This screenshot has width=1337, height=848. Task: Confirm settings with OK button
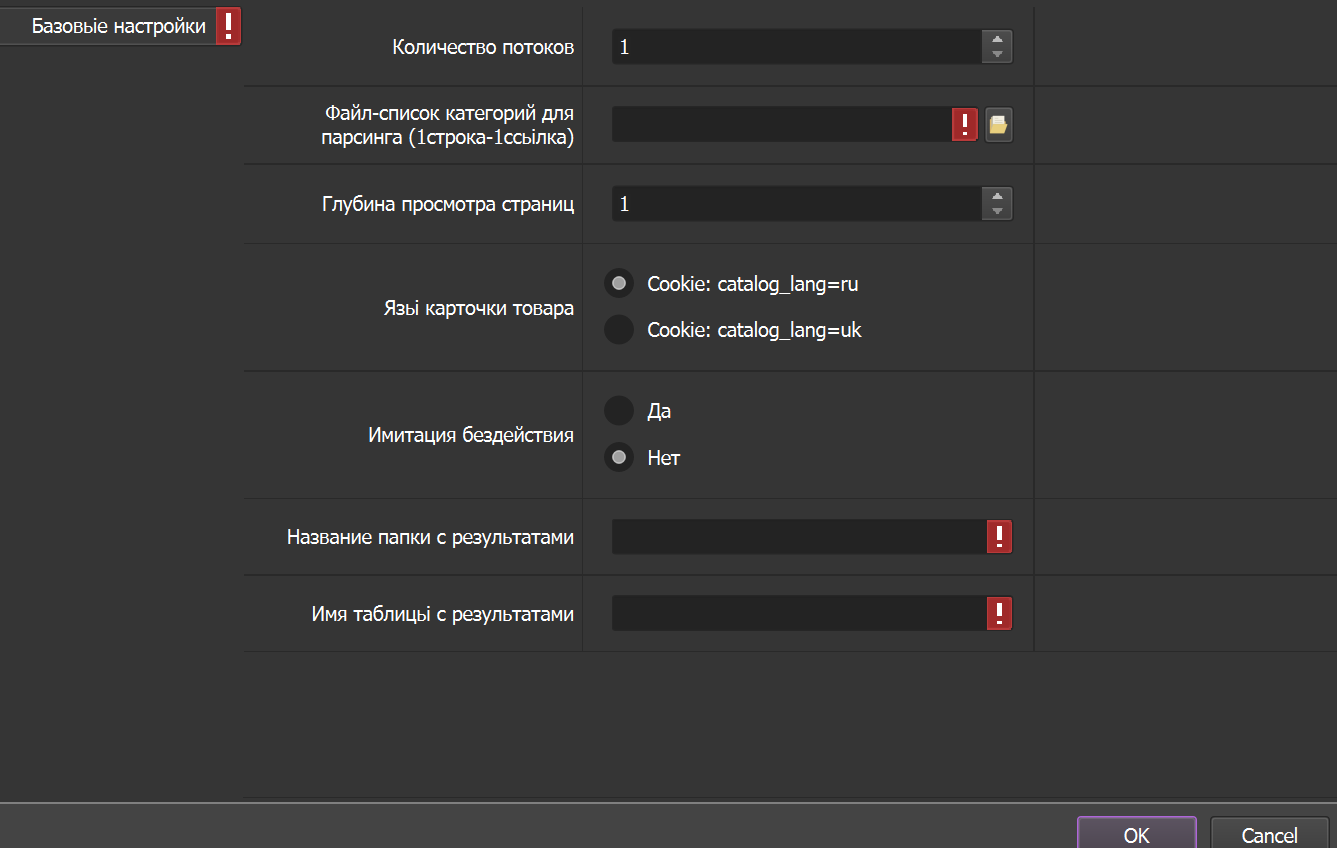click(x=1137, y=835)
